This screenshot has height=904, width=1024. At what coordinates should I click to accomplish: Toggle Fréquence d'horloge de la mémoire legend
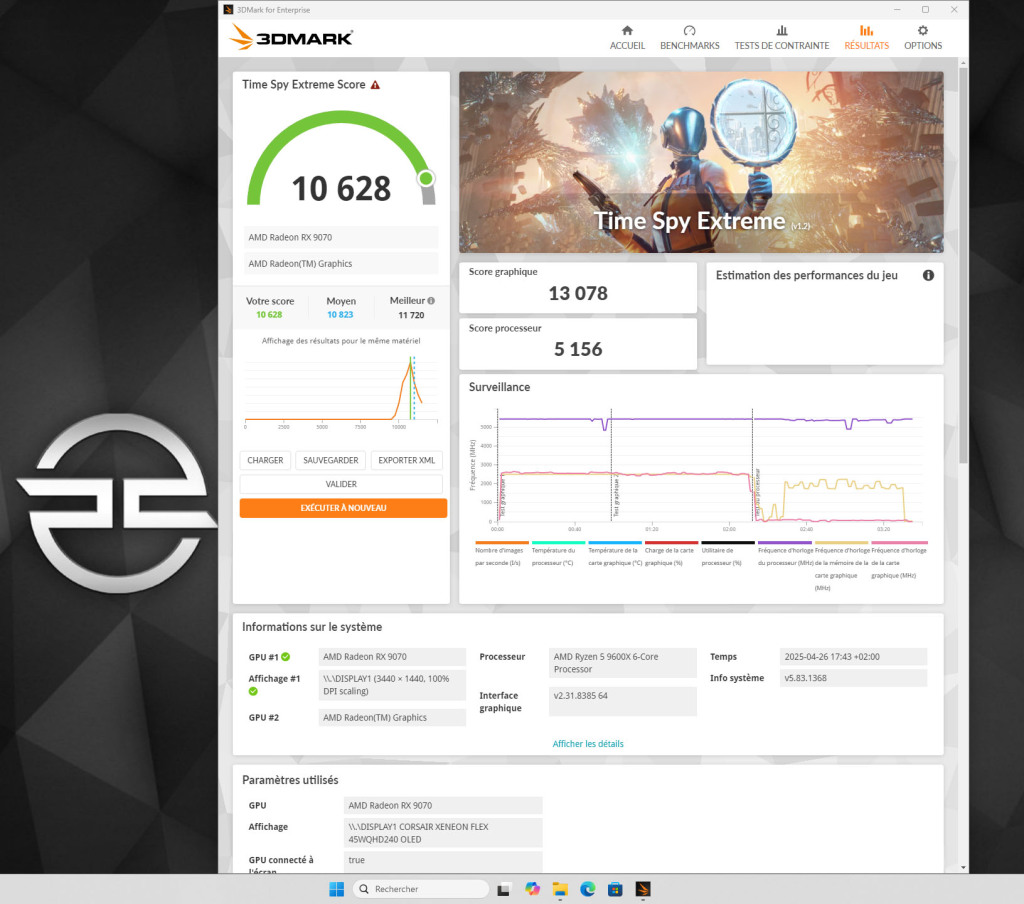[x=841, y=566]
